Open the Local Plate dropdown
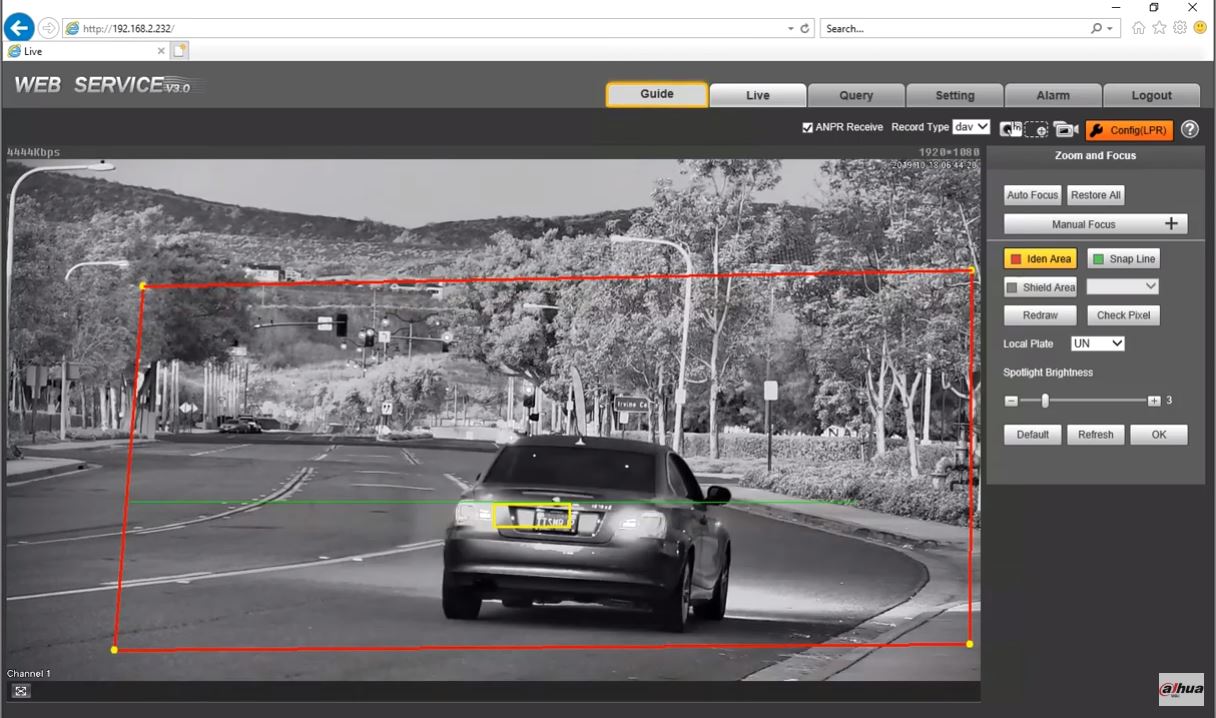Screen dimensions: 1216x718 (x=1097, y=343)
